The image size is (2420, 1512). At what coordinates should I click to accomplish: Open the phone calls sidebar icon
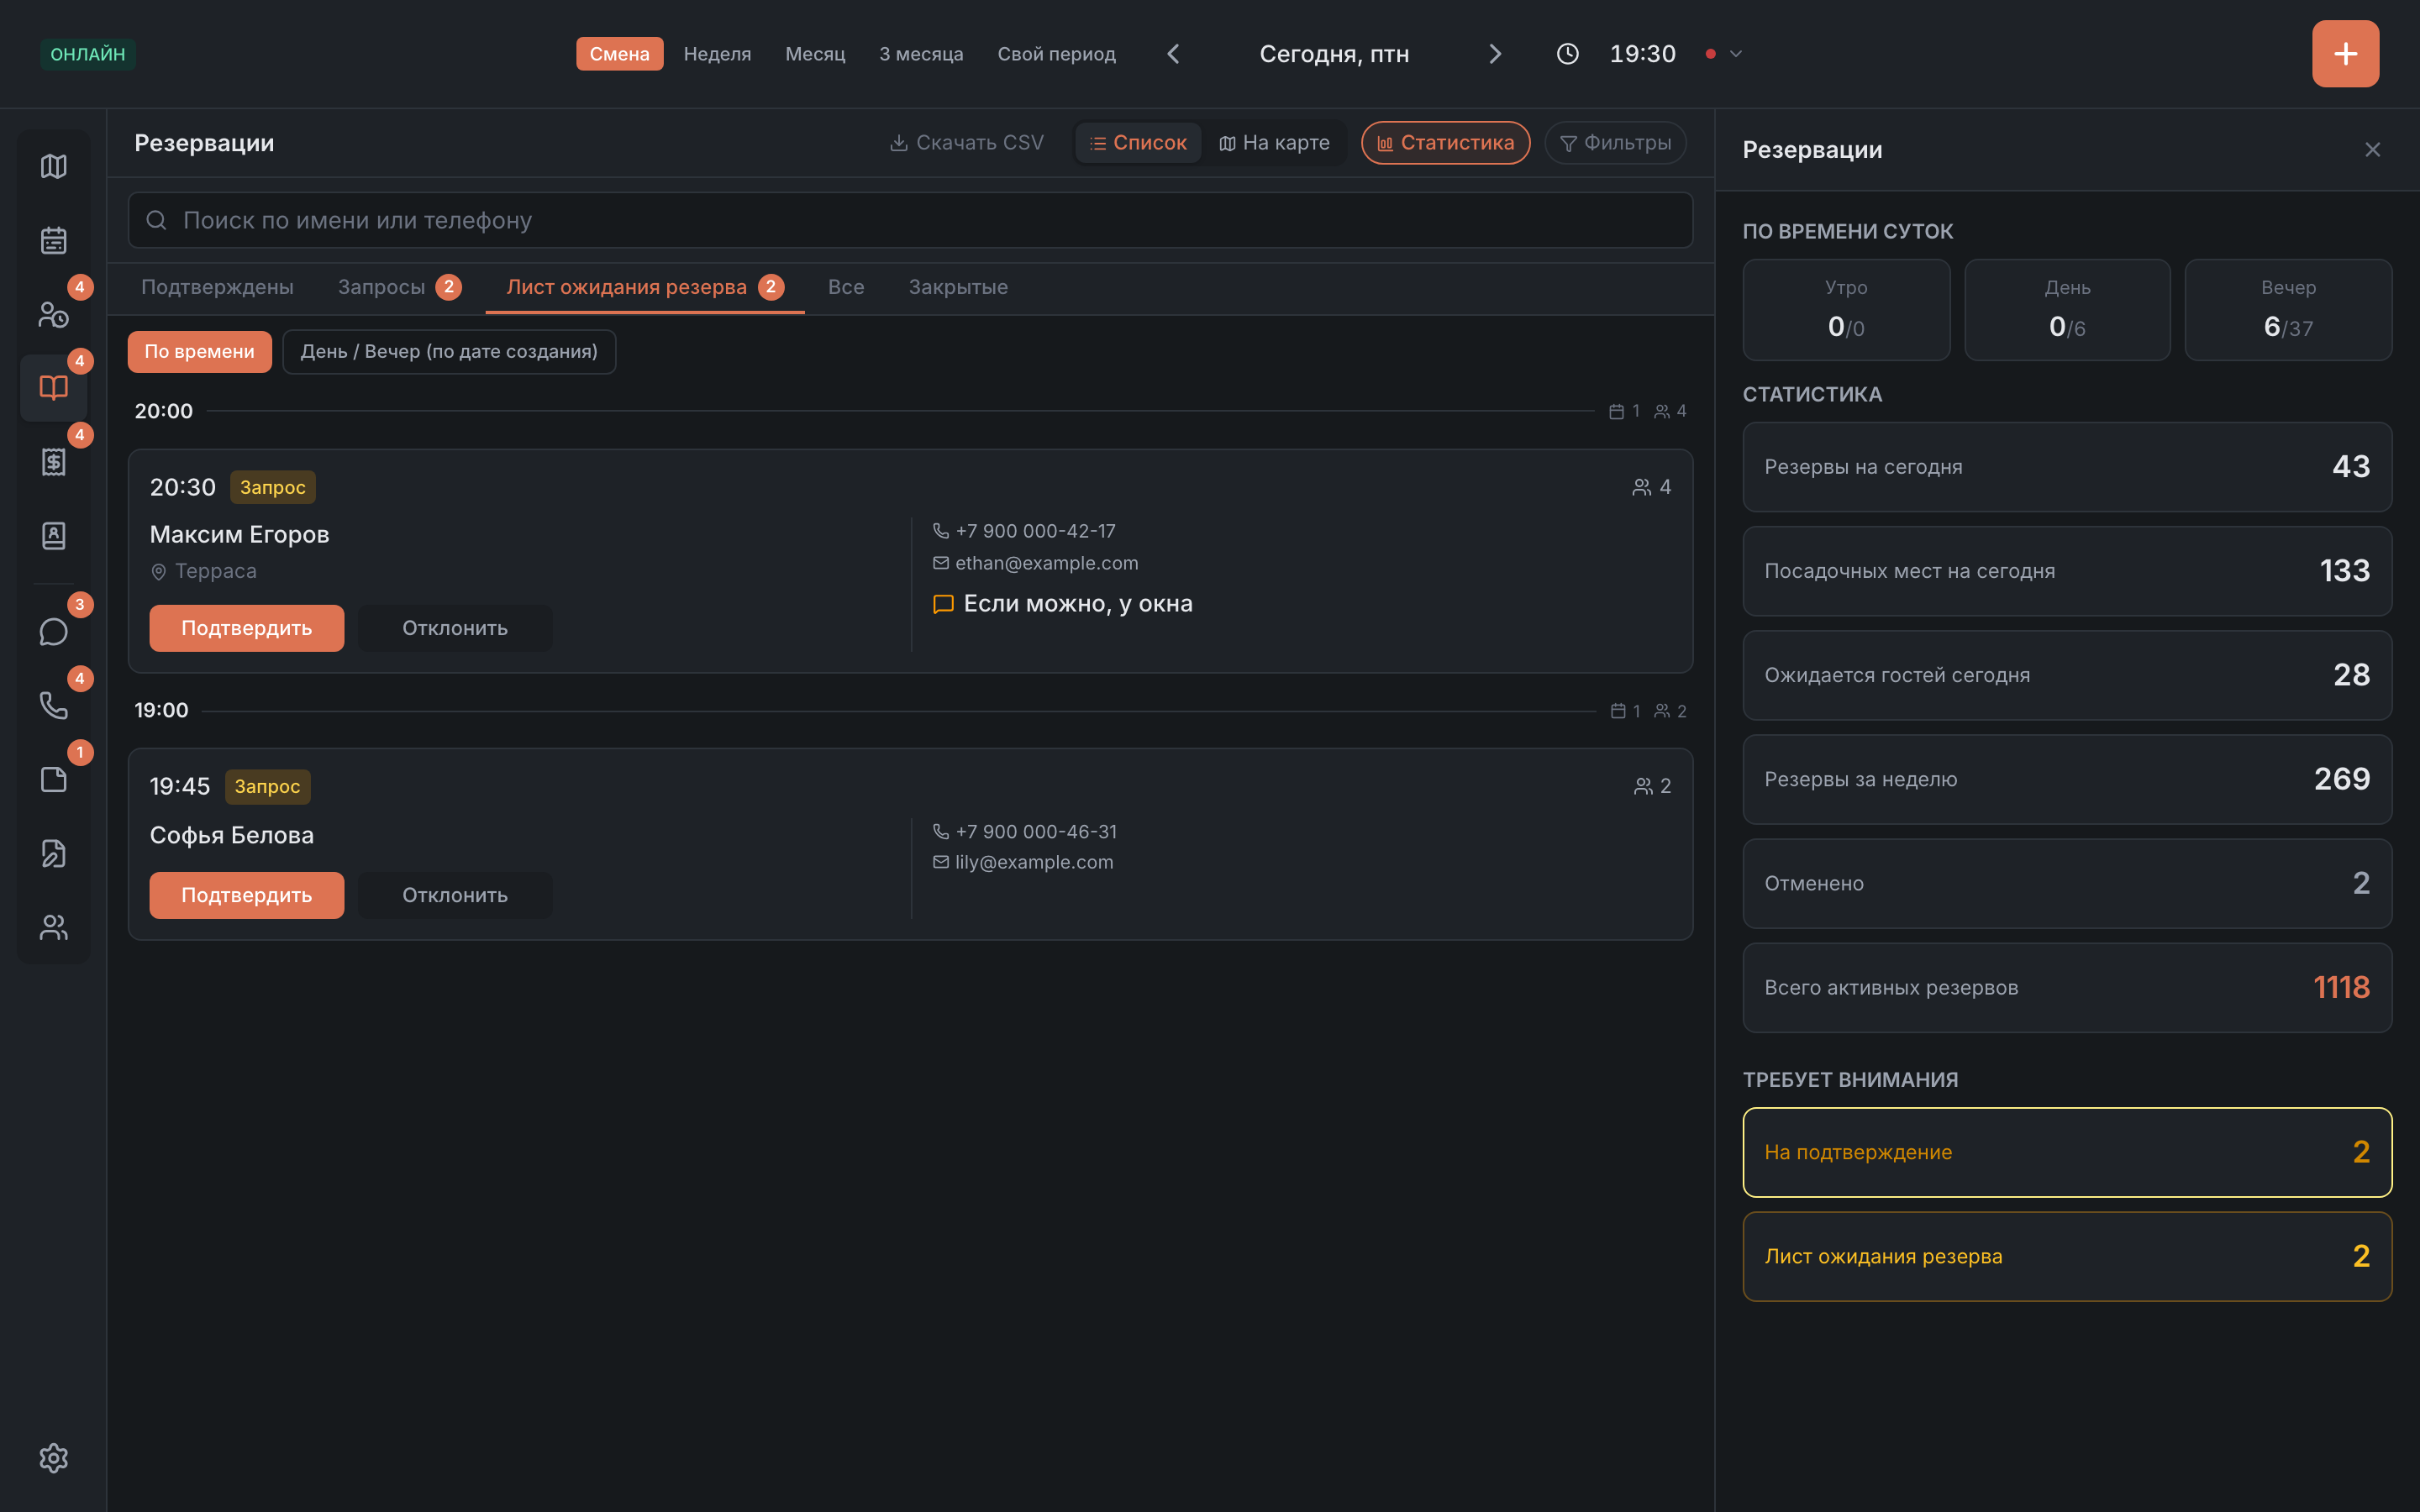(x=53, y=706)
